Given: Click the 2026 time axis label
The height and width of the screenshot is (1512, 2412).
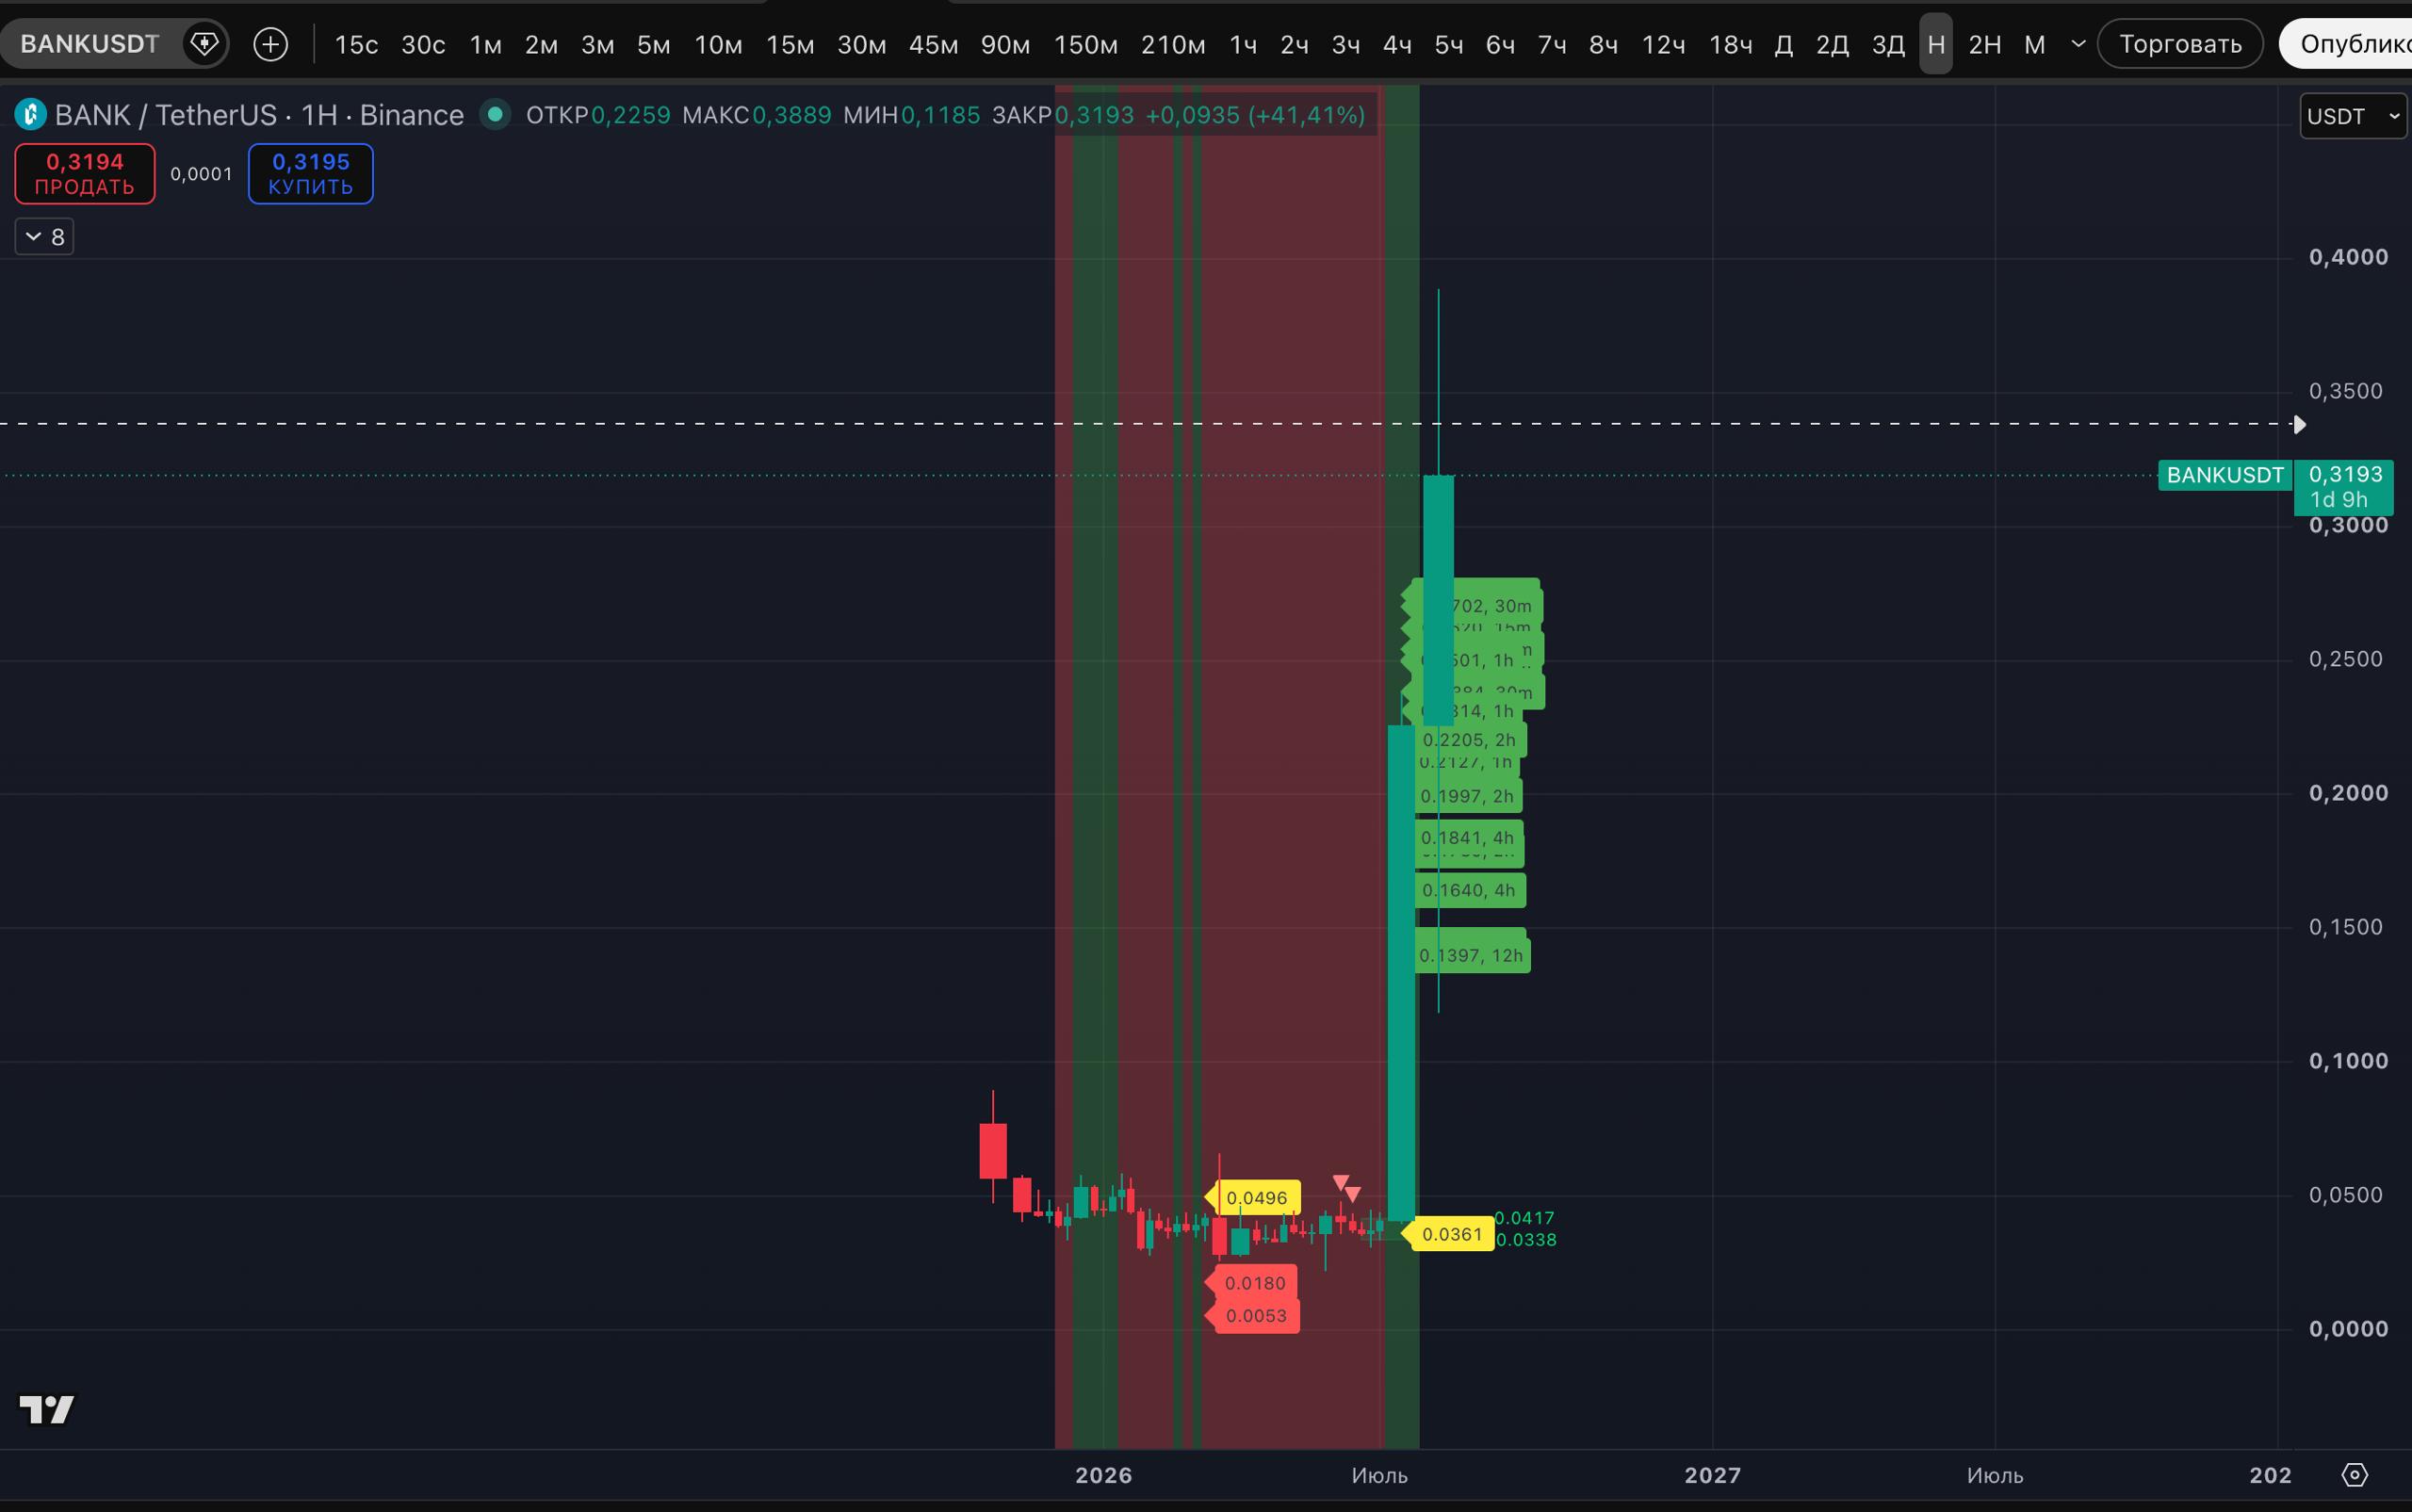Looking at the screenshot, I should pyautogui.click(x=1104, y=1475).
